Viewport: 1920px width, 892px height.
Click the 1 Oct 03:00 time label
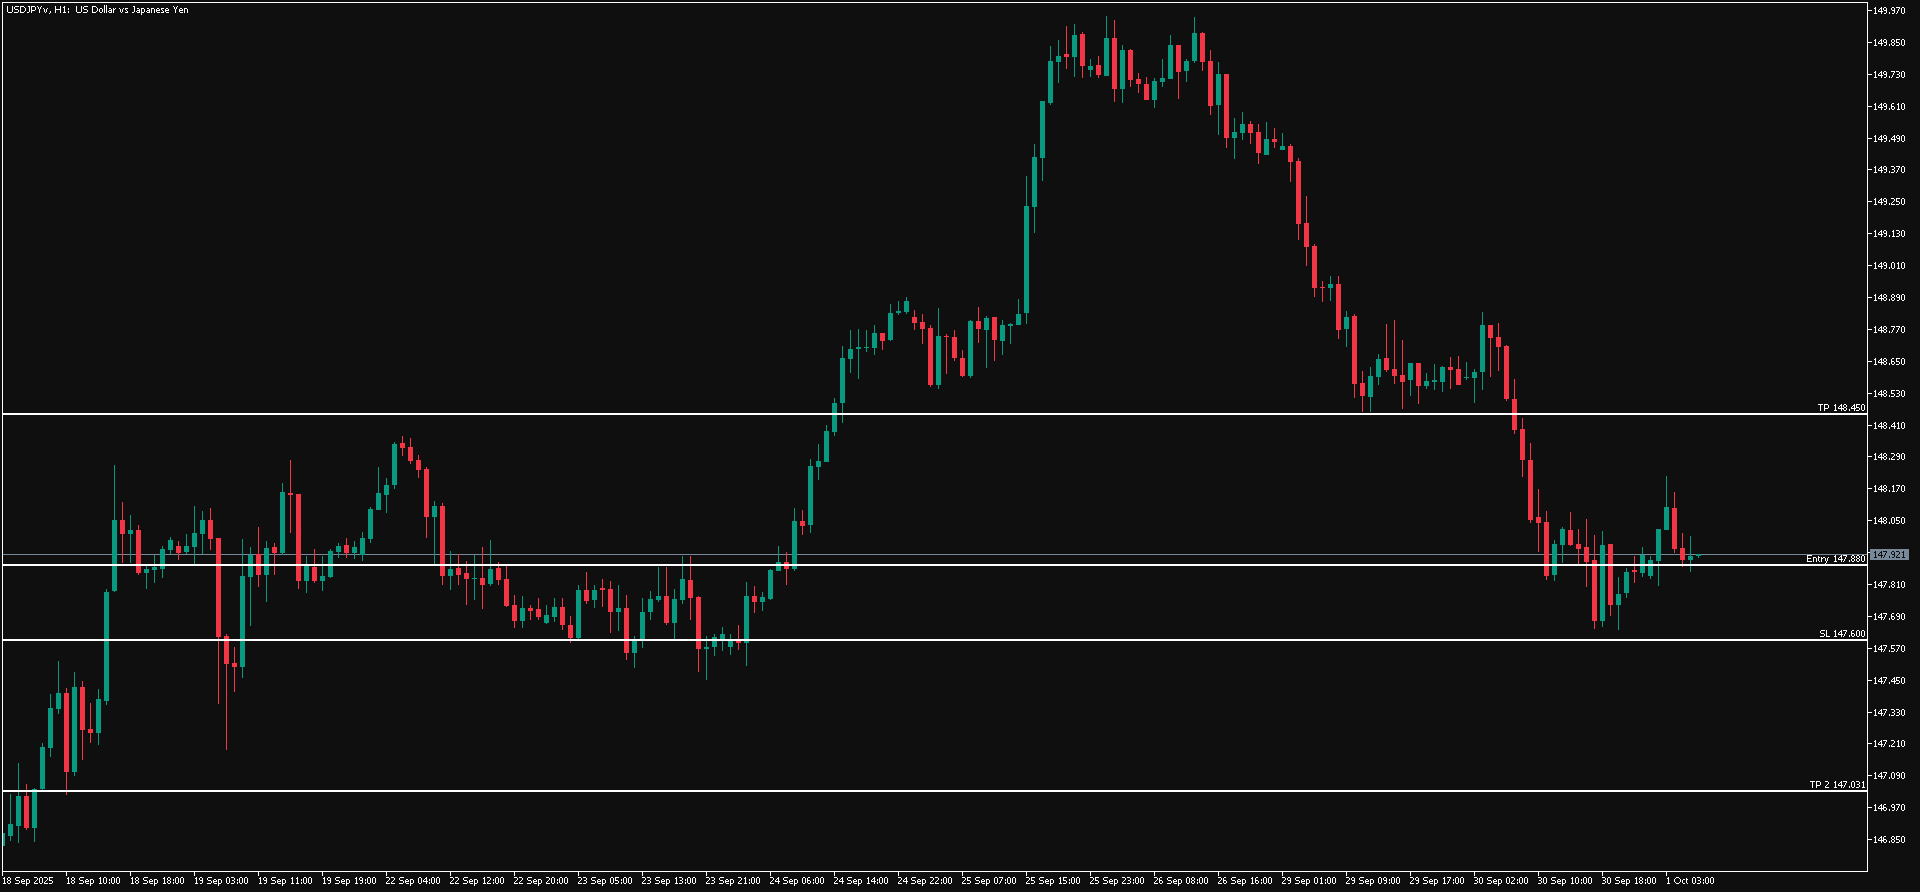1690,881
